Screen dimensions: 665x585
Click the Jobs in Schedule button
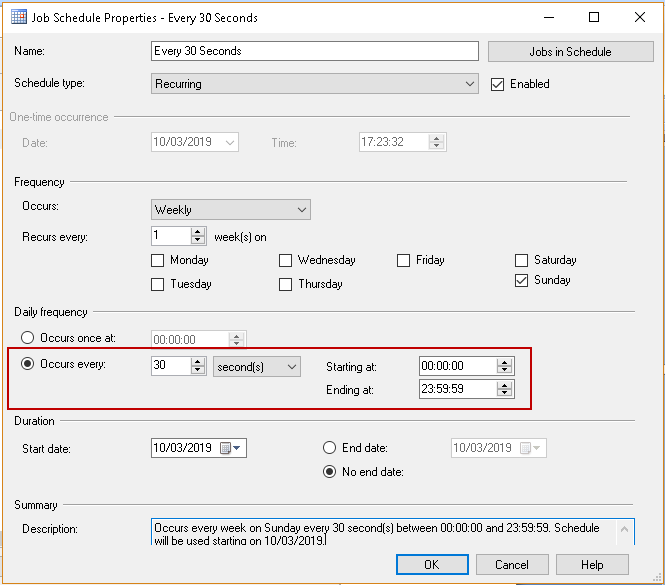570,51
